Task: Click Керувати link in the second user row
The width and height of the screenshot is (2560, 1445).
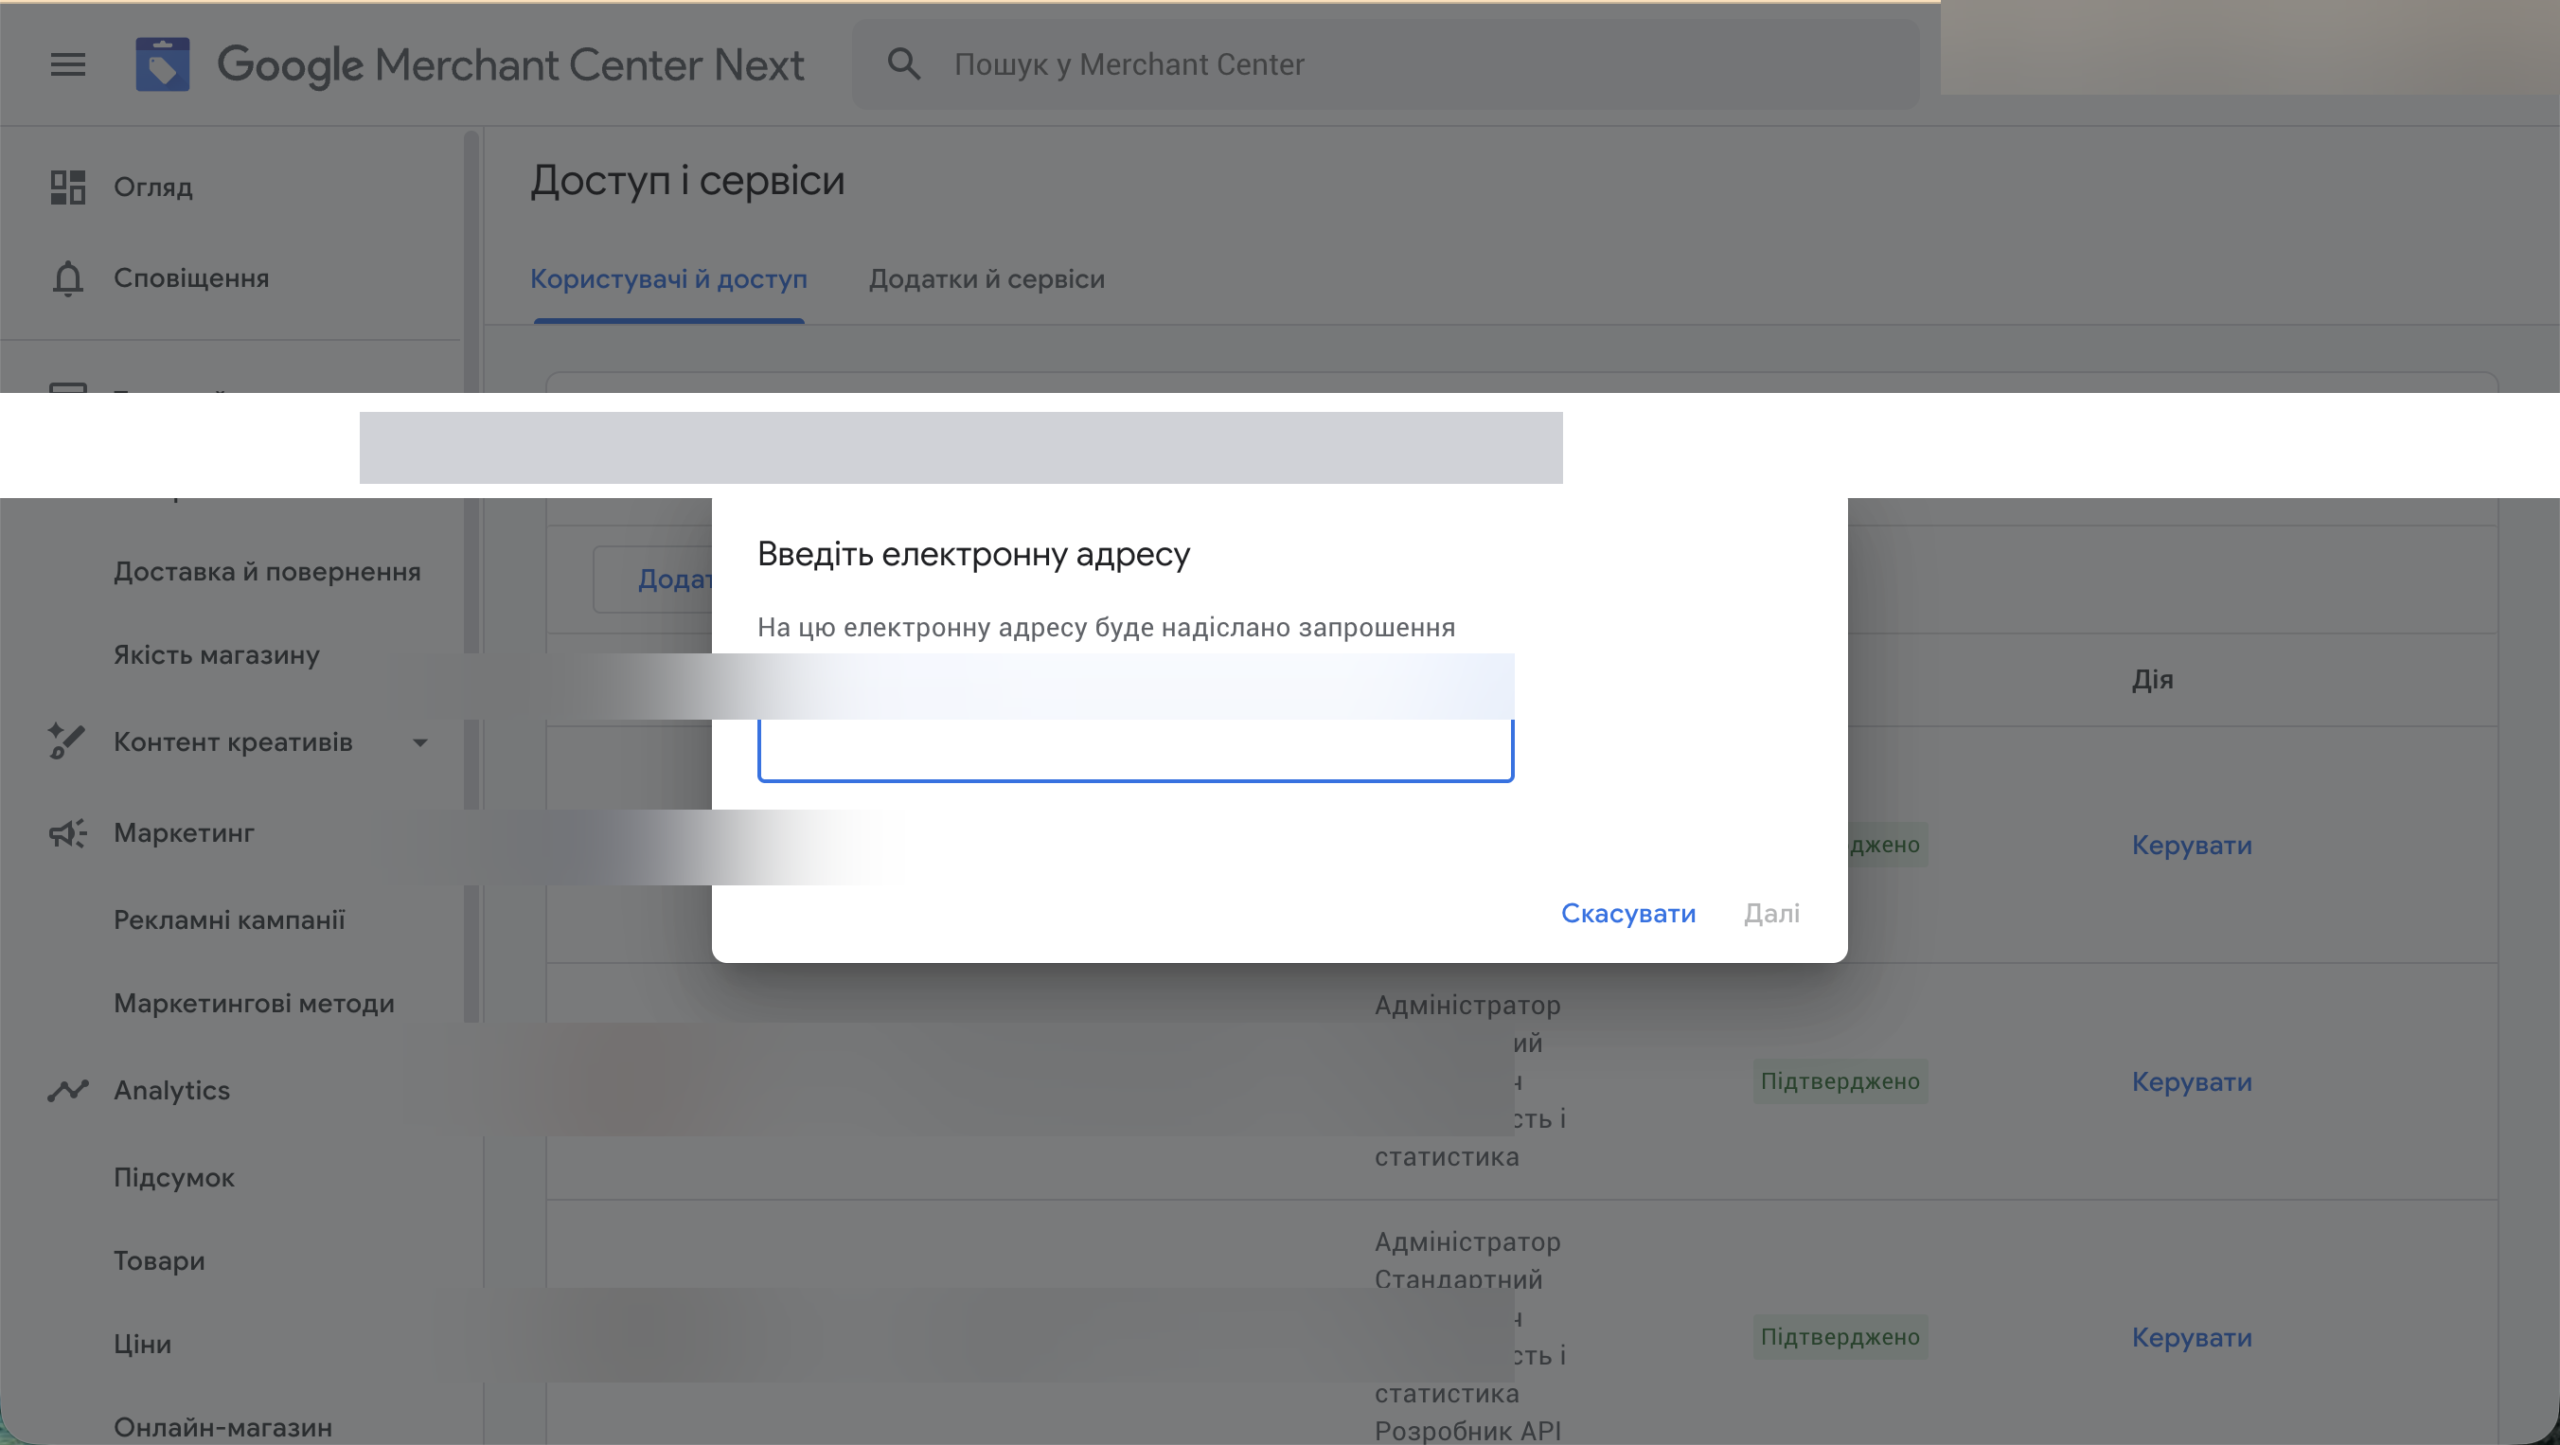Action: pyautogui.click(x=2192, y=1082)
